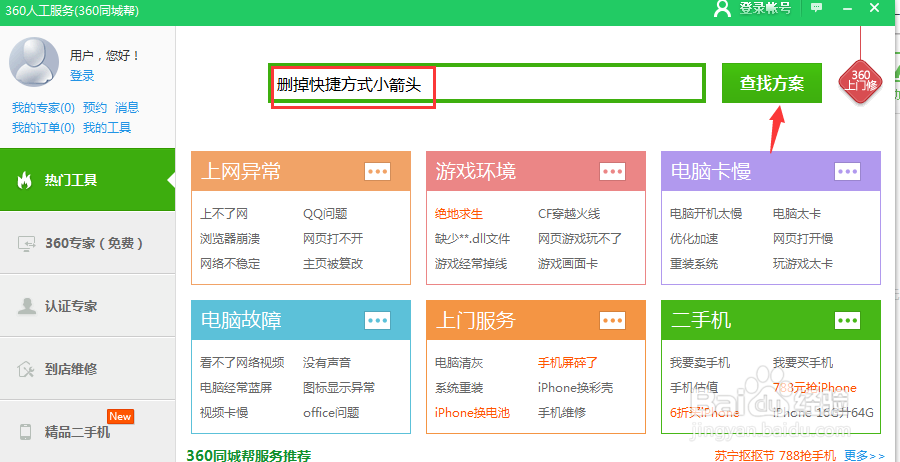900x462 pixels.
Task: Select 绝地求生 game entry
Action: pyautogui.click(x=459, y=214)
